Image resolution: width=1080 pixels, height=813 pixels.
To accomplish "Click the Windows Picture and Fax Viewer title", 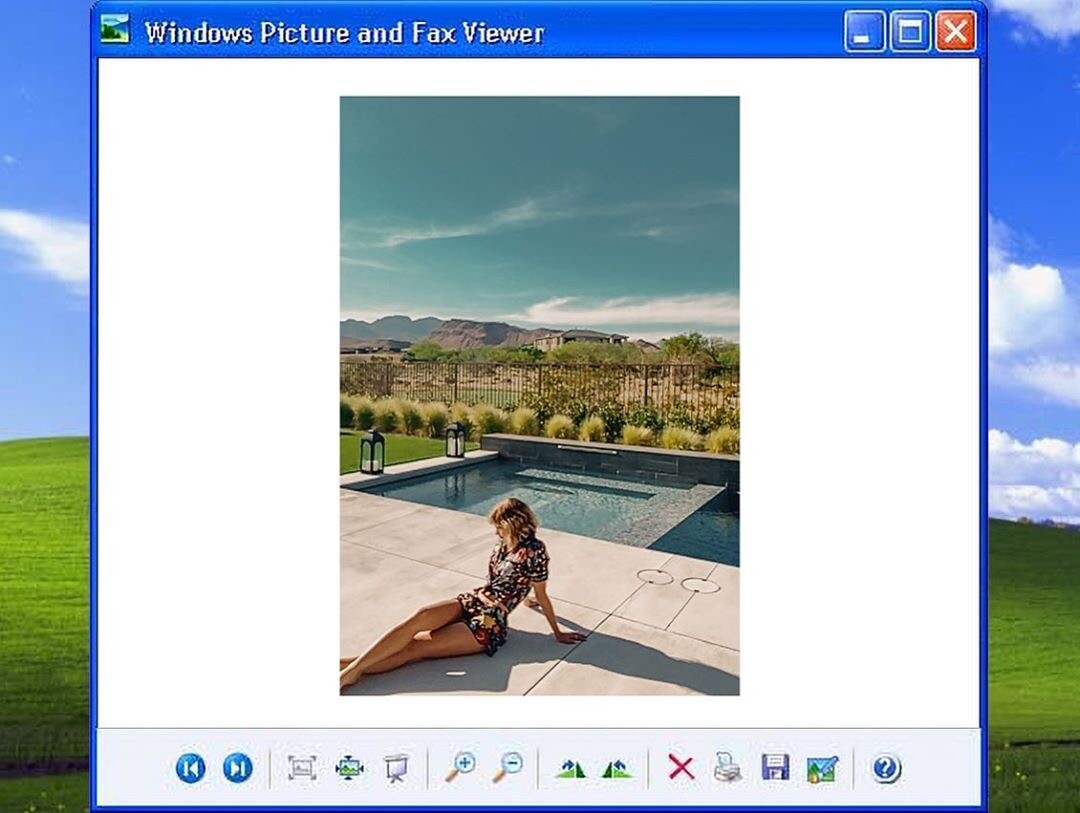I will tap(344, 33).
